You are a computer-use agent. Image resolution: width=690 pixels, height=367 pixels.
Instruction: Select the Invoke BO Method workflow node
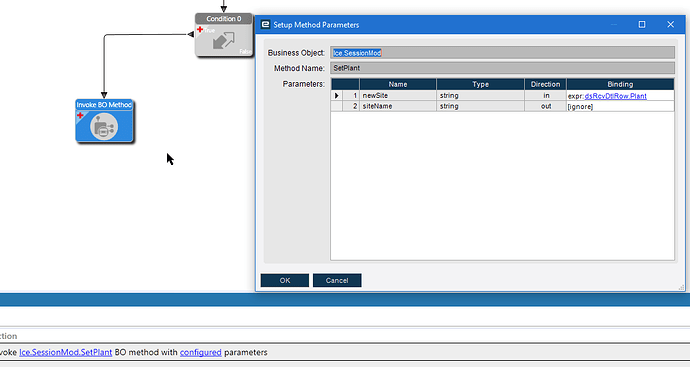click(x=104, y=121)
